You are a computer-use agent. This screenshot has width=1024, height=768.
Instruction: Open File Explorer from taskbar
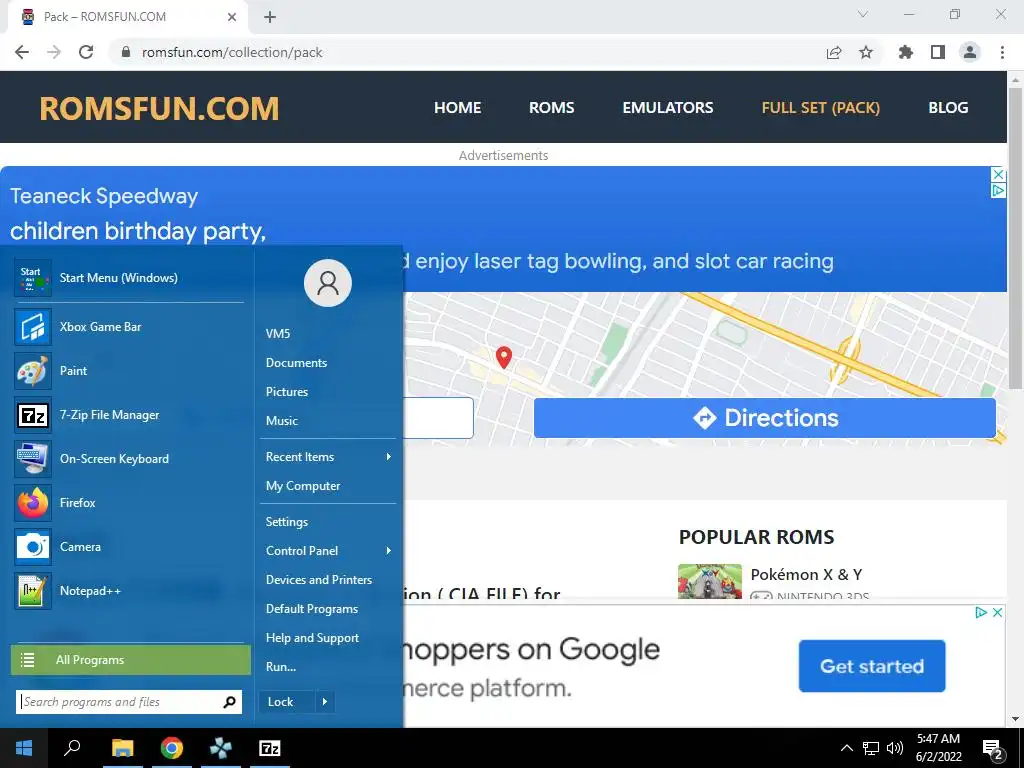pyautogui.click(x=122, y=748)
